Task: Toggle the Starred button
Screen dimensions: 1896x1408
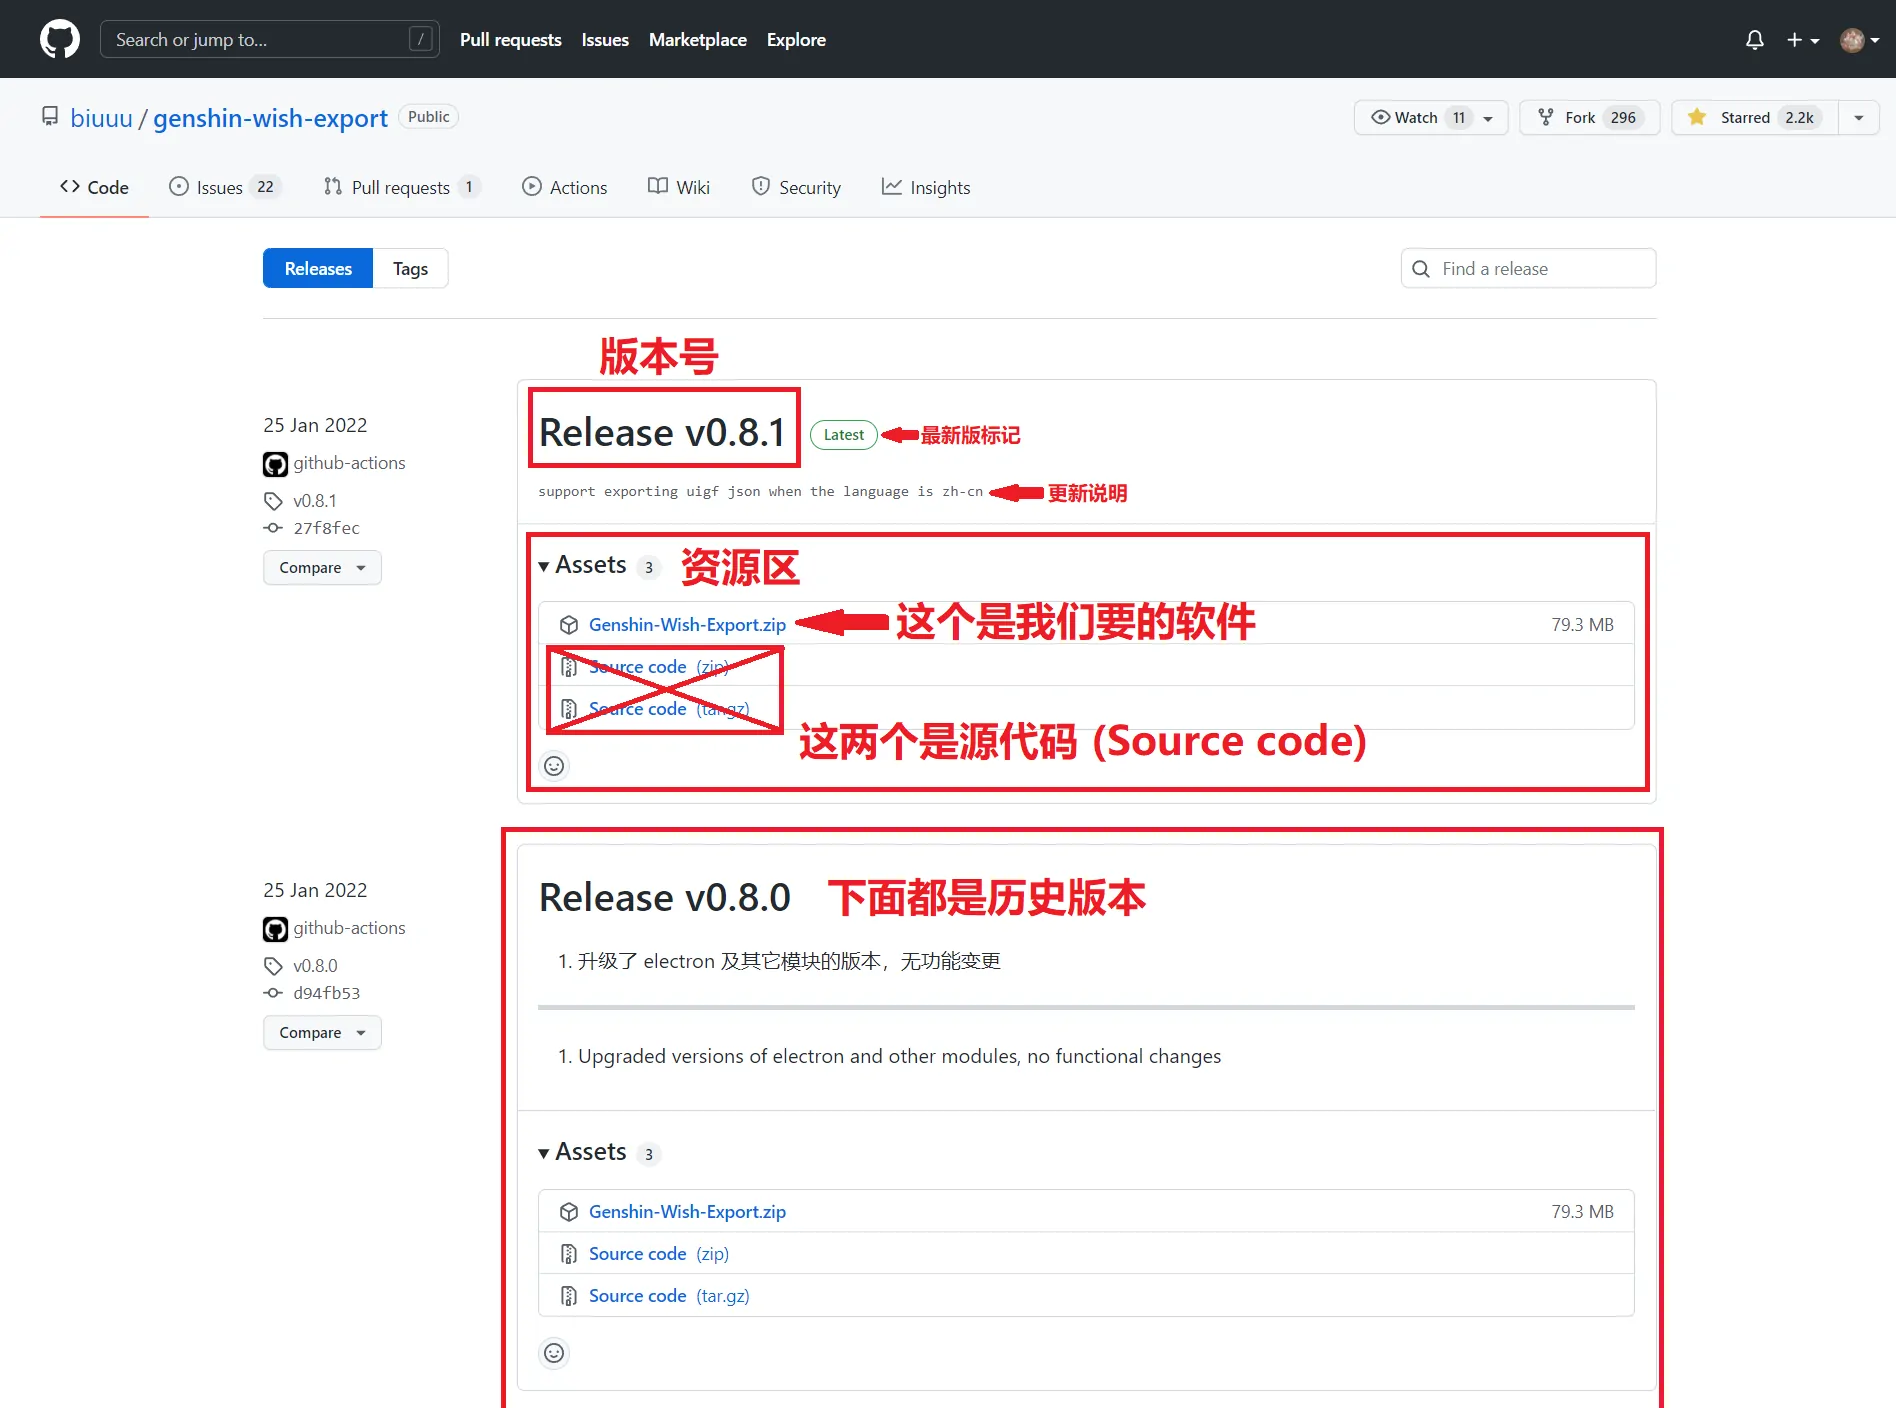Action: (1755, 117)
